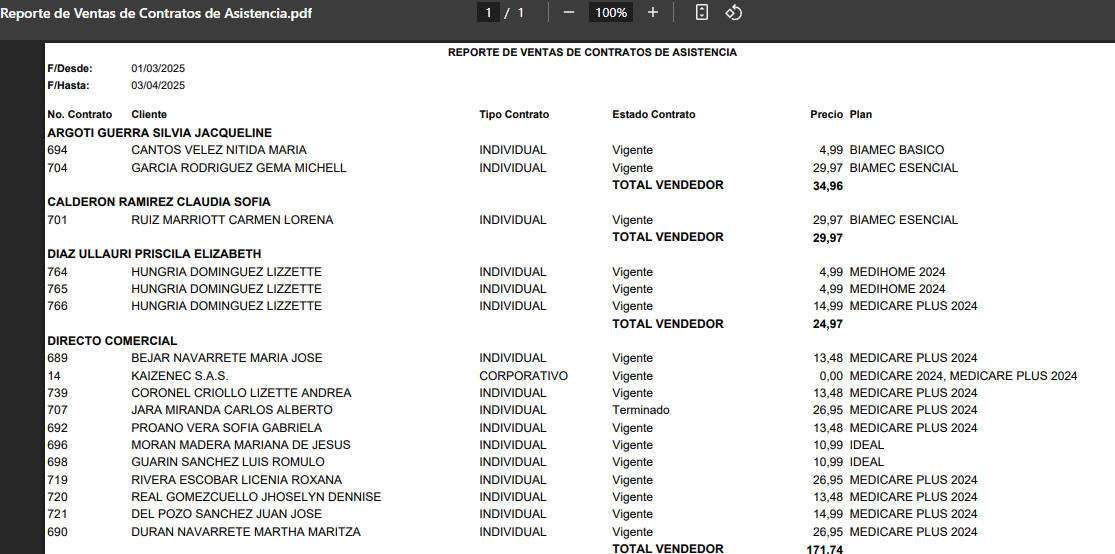1115x554 pixels.
Task: Rotate the document counterclockwise
Action: pos(734,12)
